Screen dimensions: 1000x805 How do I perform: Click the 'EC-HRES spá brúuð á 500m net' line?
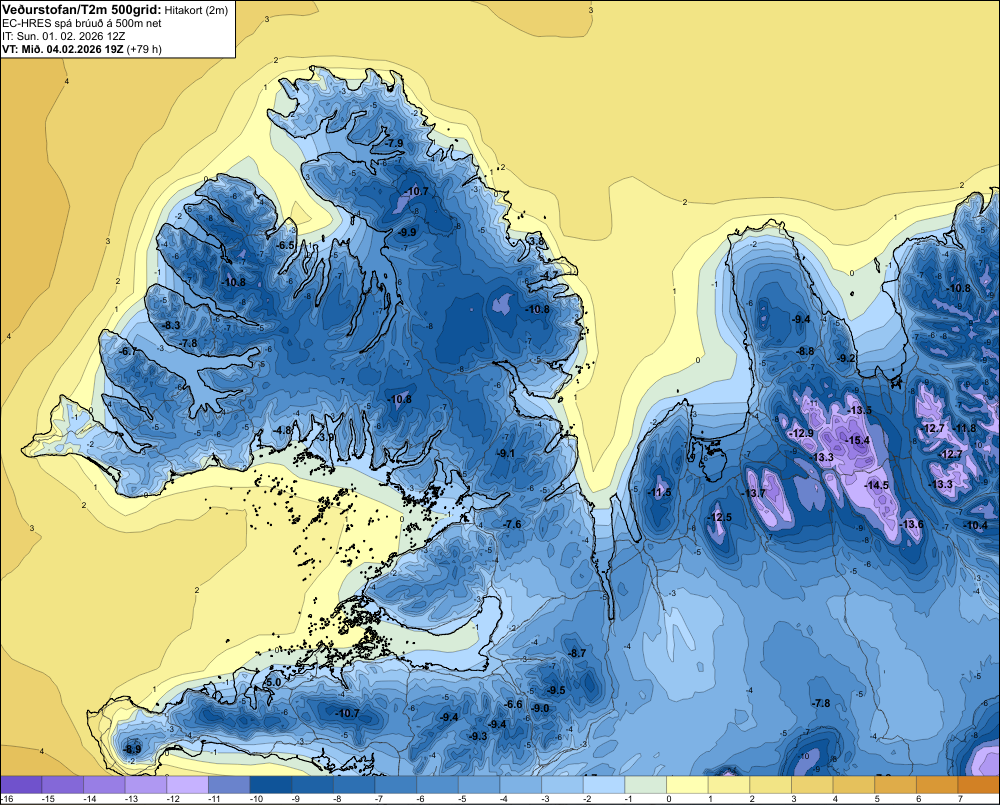pos(82,23)
